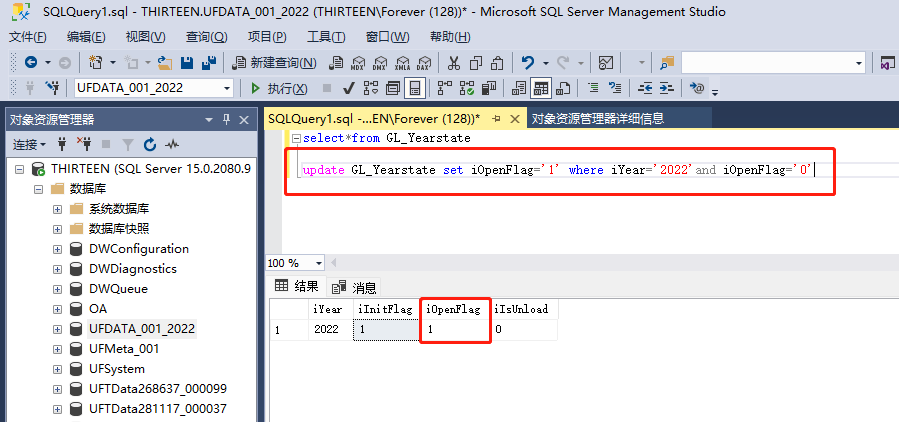Click Object Explorer disconnect plug icon
899x422 pixels.
(x=84, y=144)
